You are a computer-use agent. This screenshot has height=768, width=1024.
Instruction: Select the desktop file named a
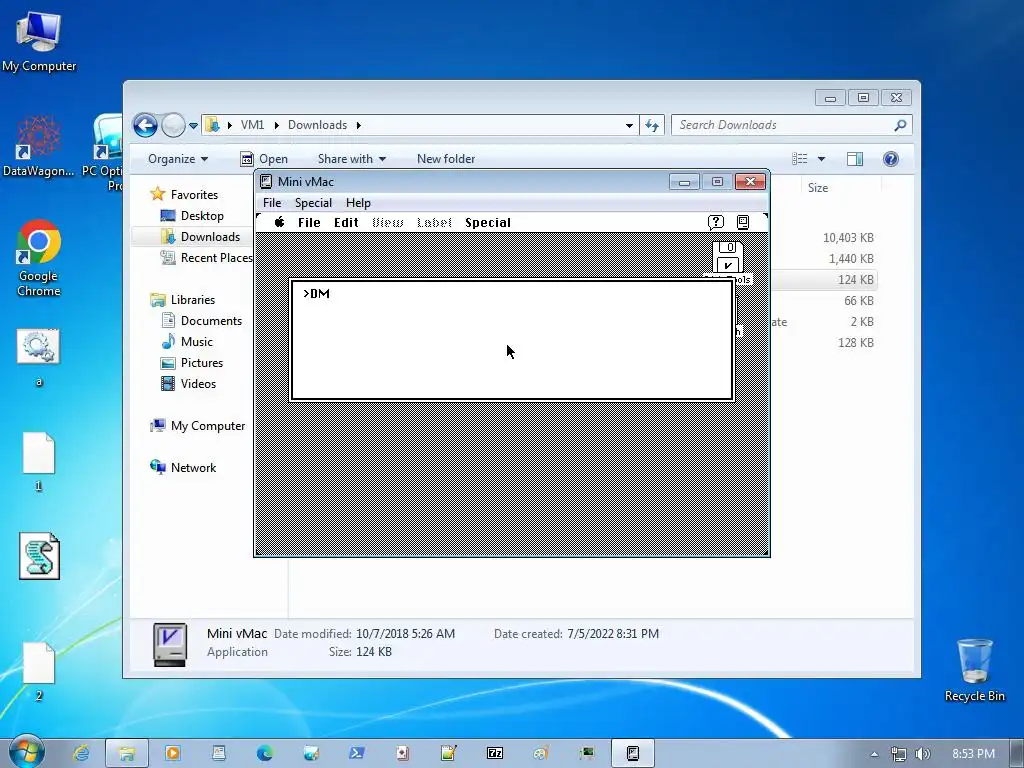(39, 357)
